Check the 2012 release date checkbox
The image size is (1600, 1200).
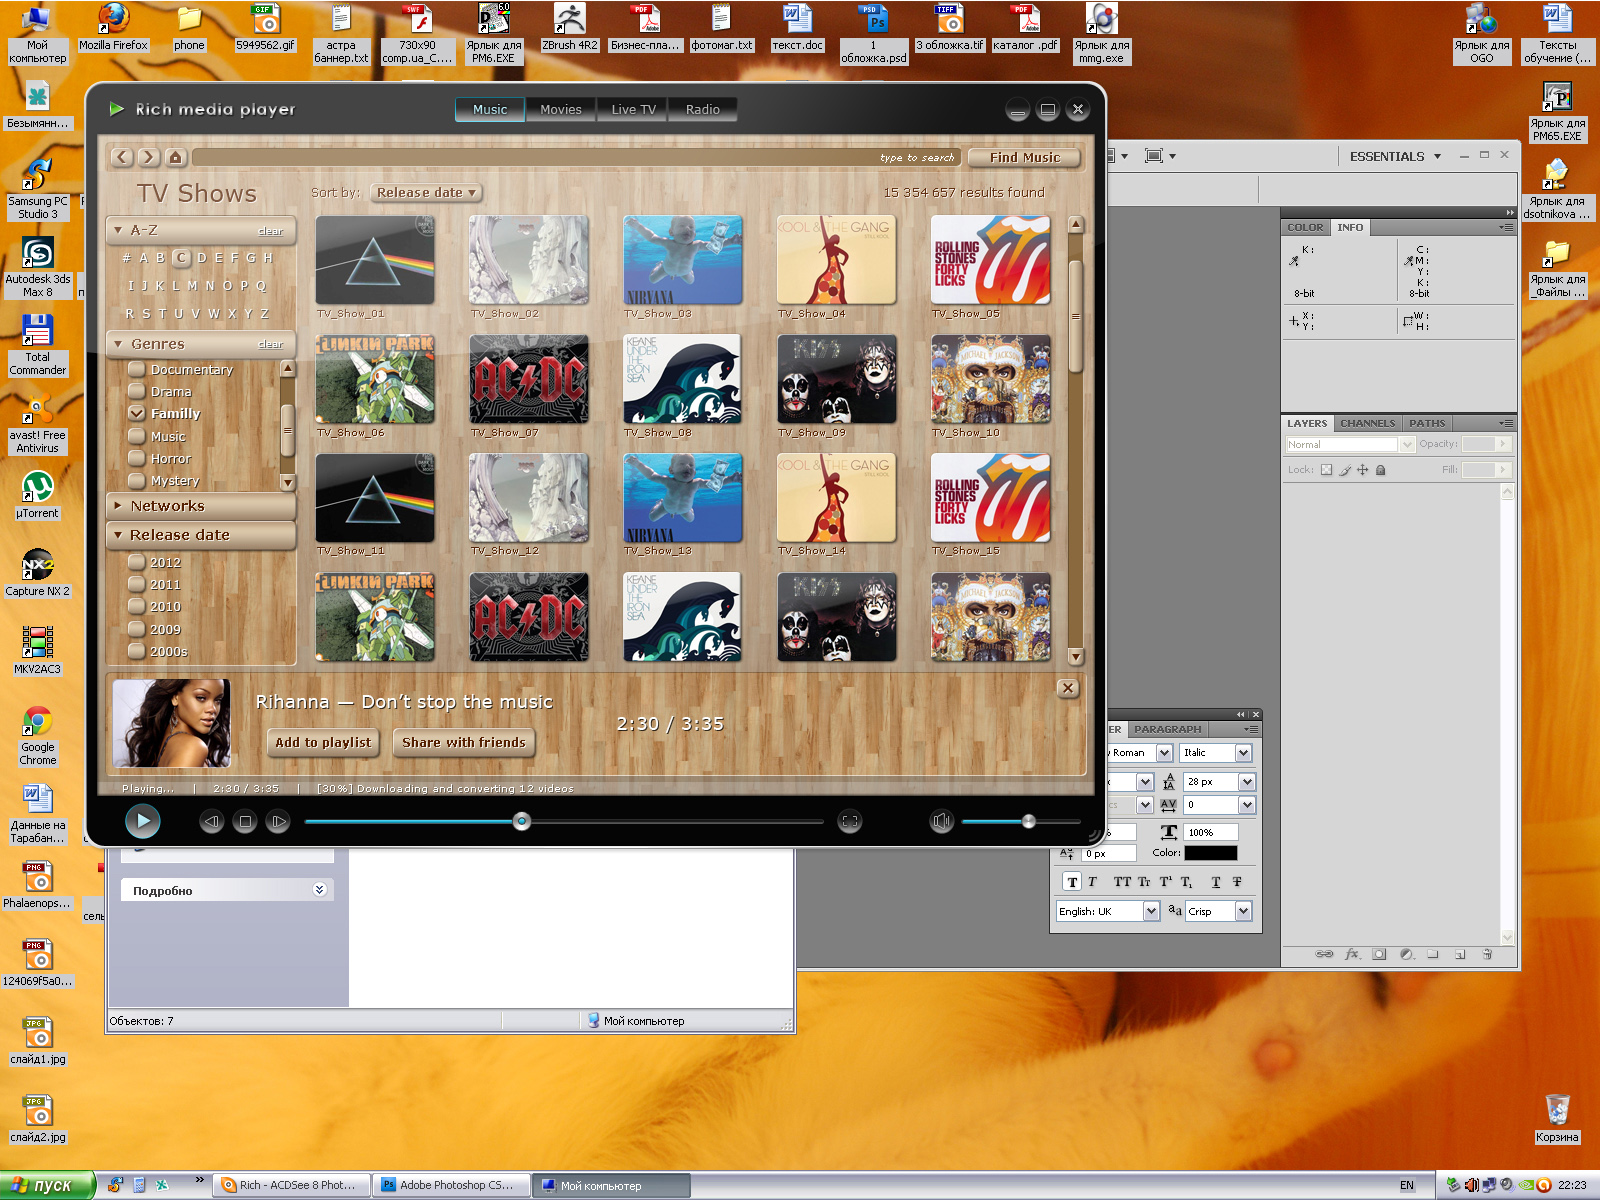pyautogui.click(x=137, y=562)
